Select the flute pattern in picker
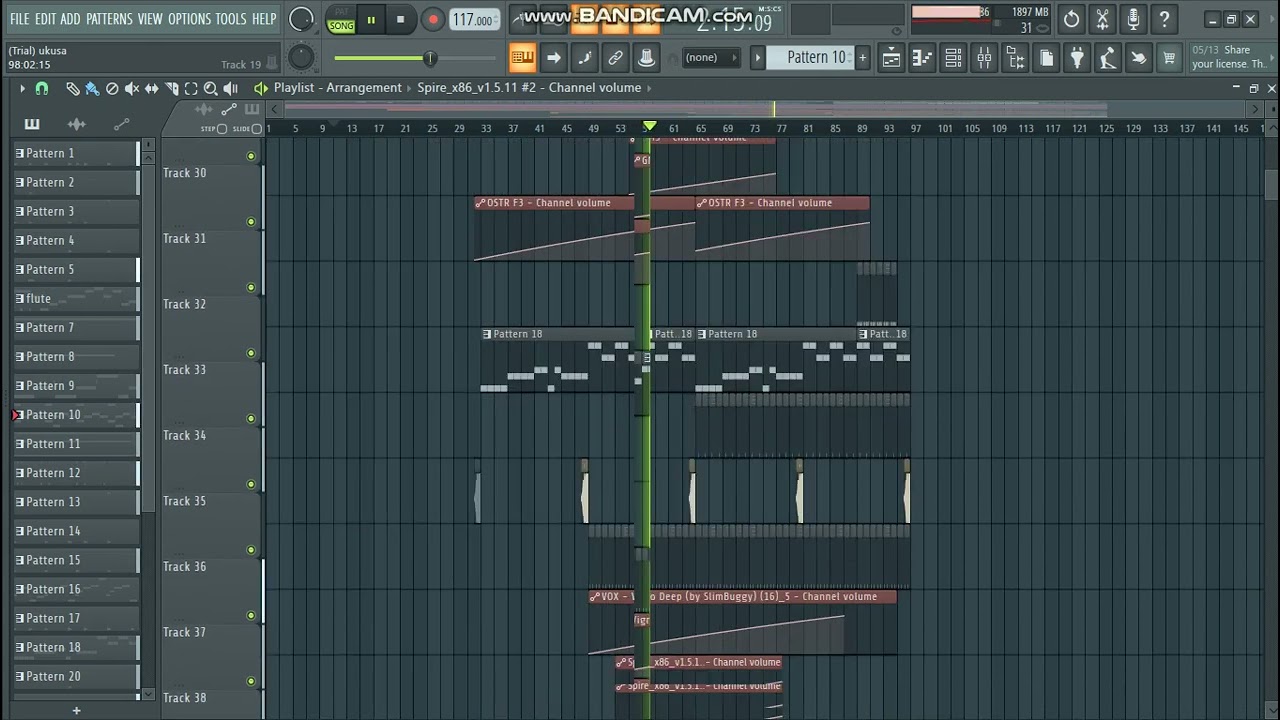 pos(76,298)
